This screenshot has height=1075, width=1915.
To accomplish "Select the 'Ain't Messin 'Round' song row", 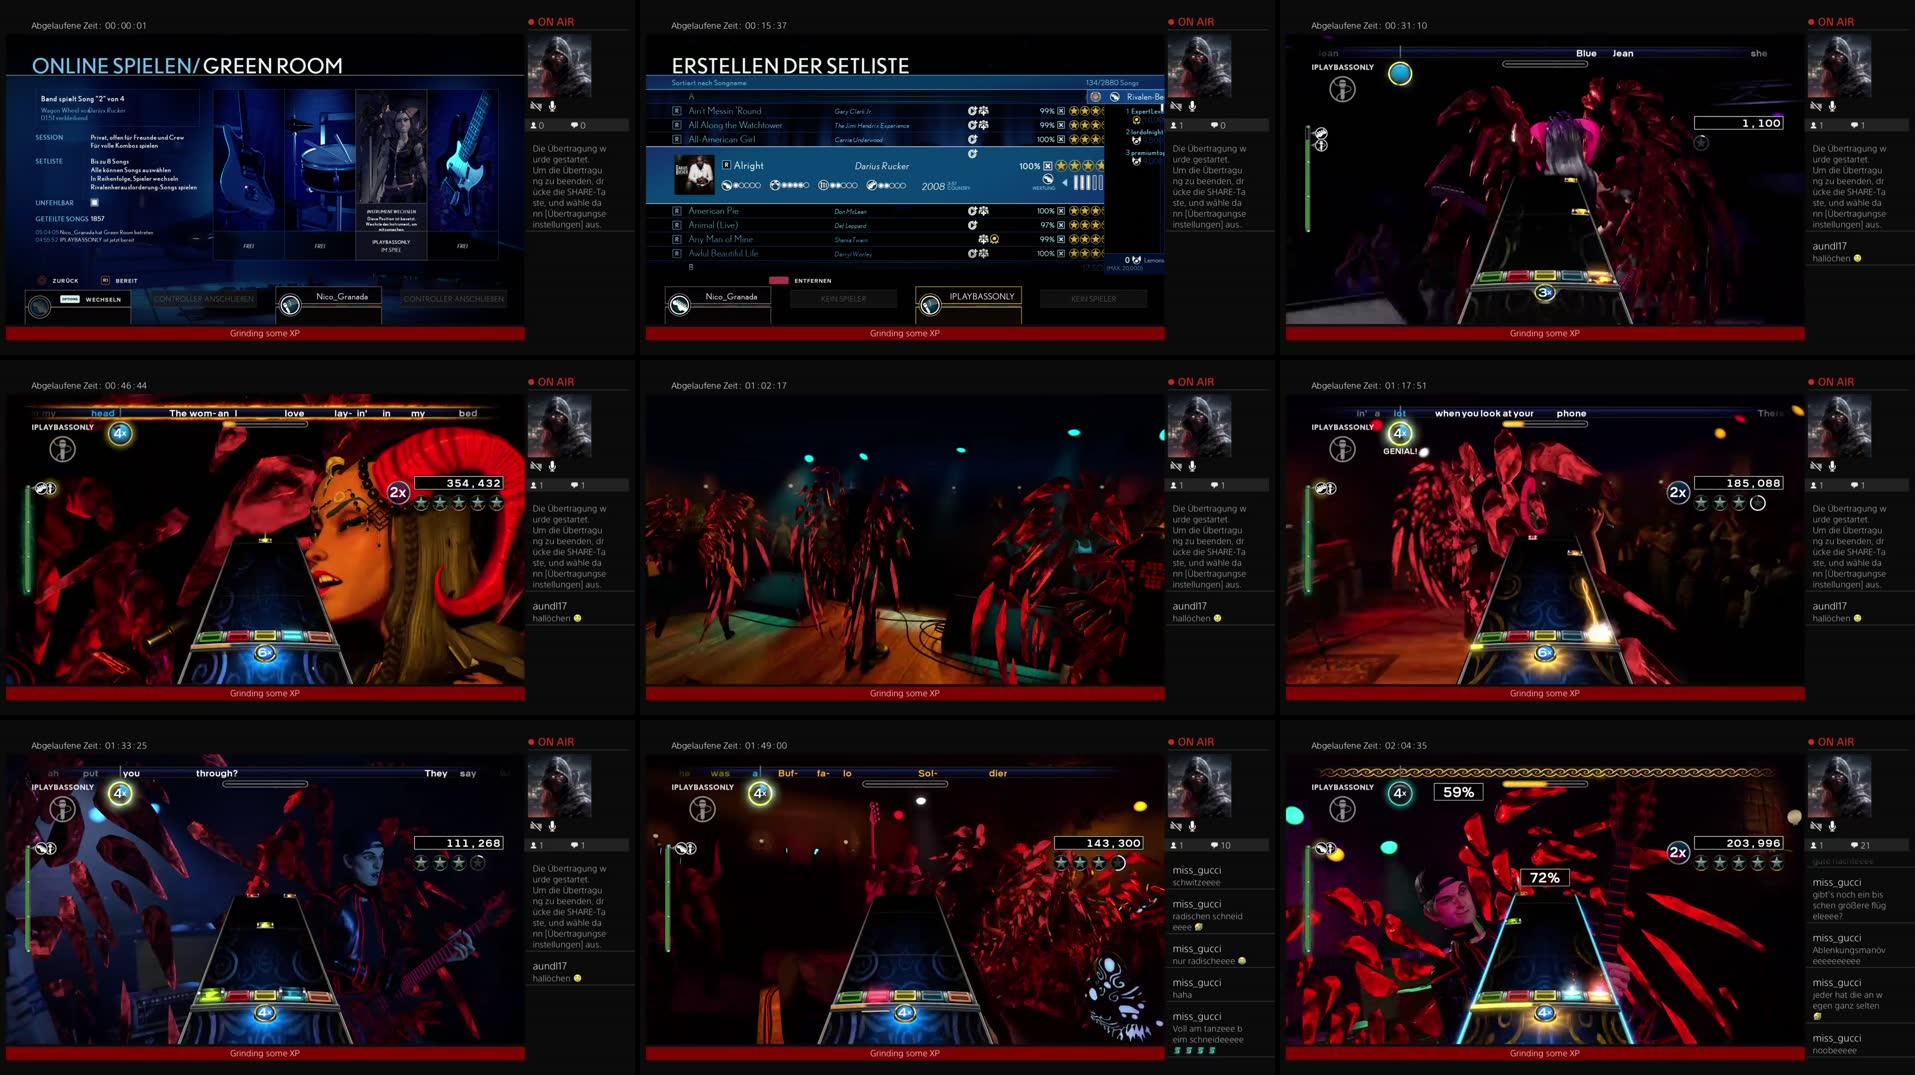I will tap(875, 111).
